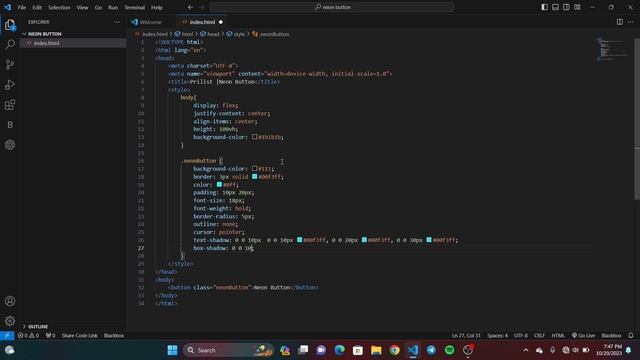The image size is (640, 360).
Task: Close the unsaved index.html tab dot
Action: [221, 22]
